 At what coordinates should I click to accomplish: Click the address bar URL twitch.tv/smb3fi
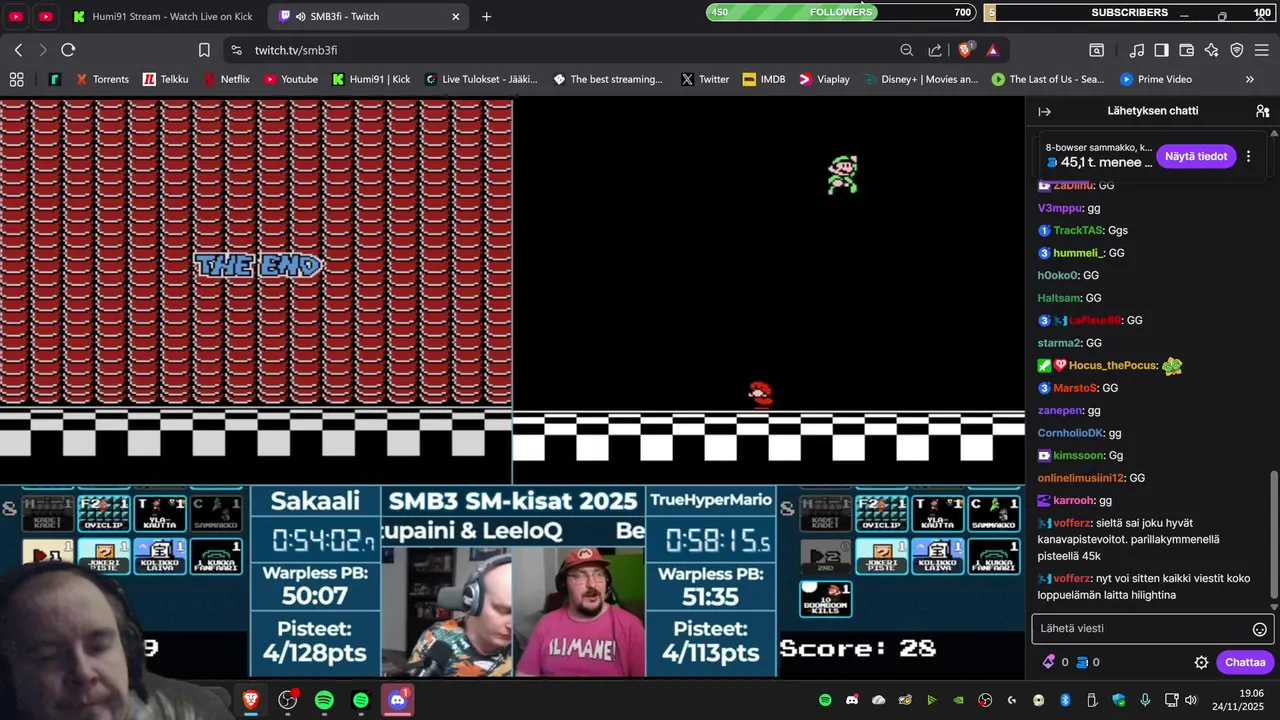tap(295, 50)
